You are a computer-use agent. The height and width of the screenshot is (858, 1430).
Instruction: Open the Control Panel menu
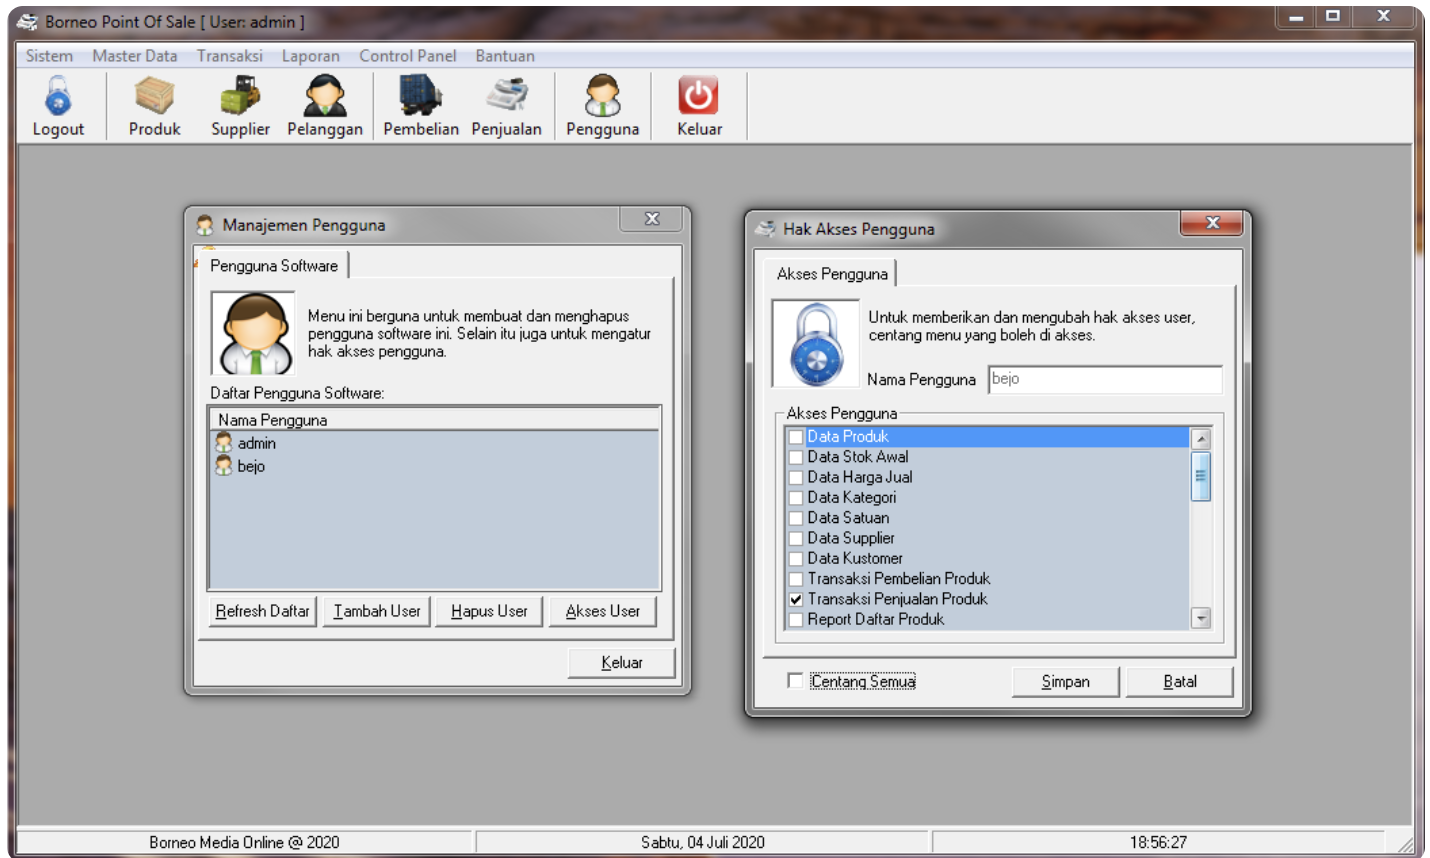point(408,56)
